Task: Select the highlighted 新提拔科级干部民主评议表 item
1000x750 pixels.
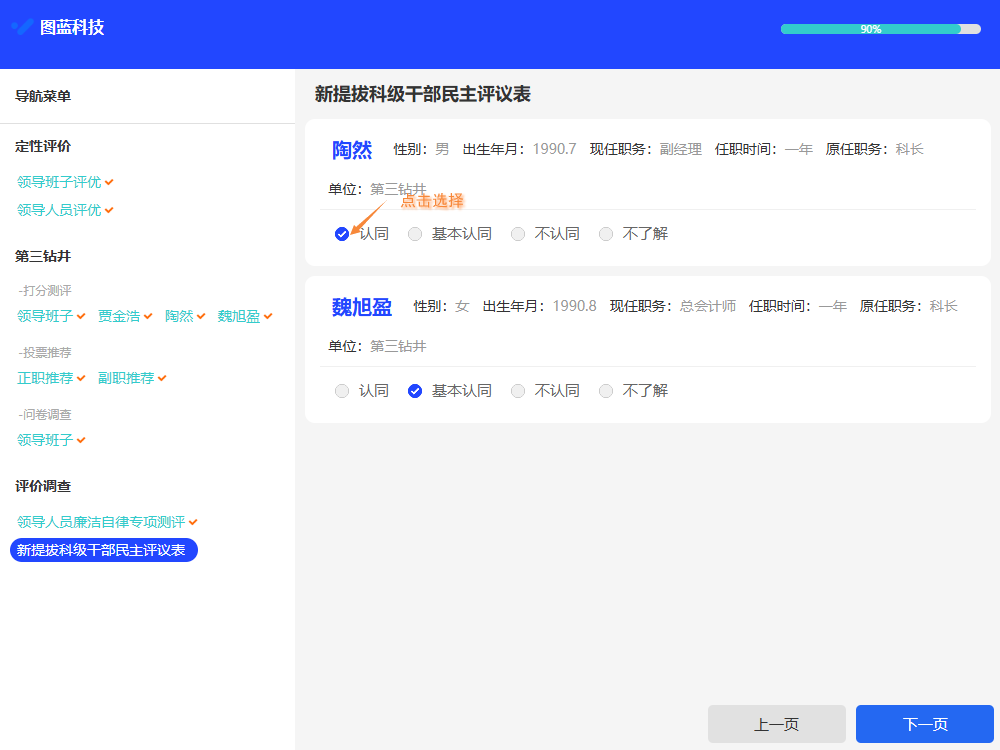Action: [x=103, y=549]
